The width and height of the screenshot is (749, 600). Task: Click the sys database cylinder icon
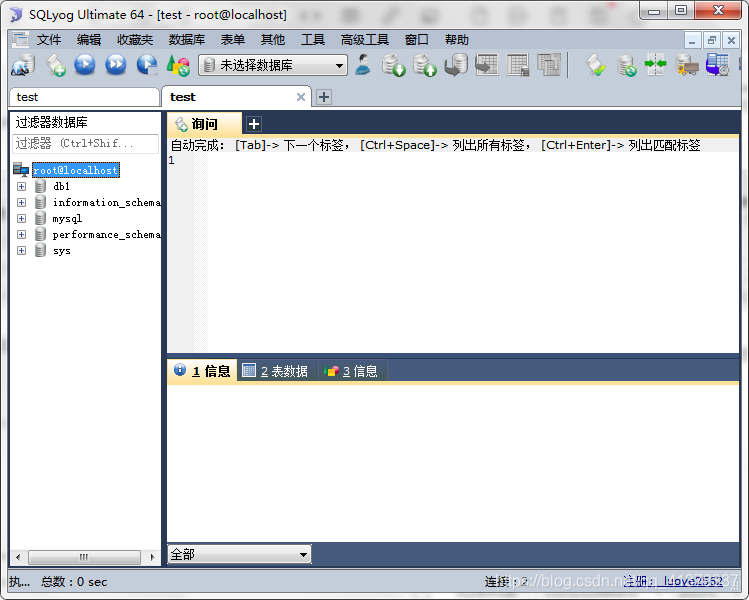click(41, 250)
